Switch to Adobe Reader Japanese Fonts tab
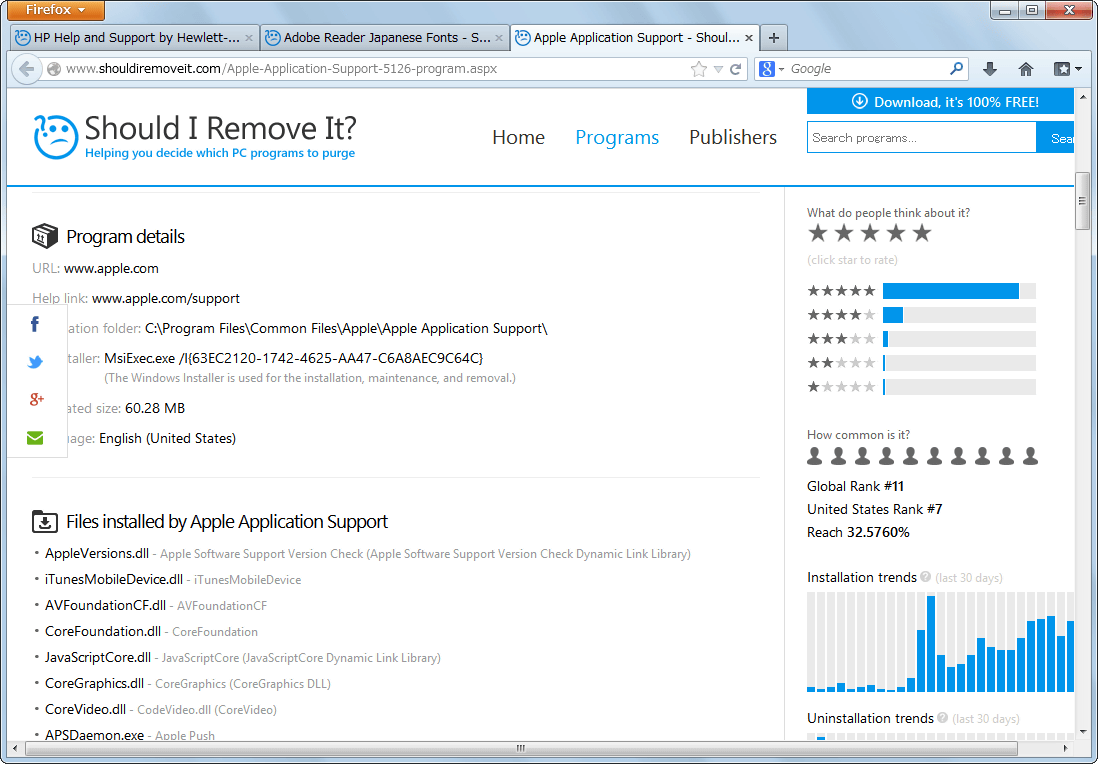 coord(385,38)
